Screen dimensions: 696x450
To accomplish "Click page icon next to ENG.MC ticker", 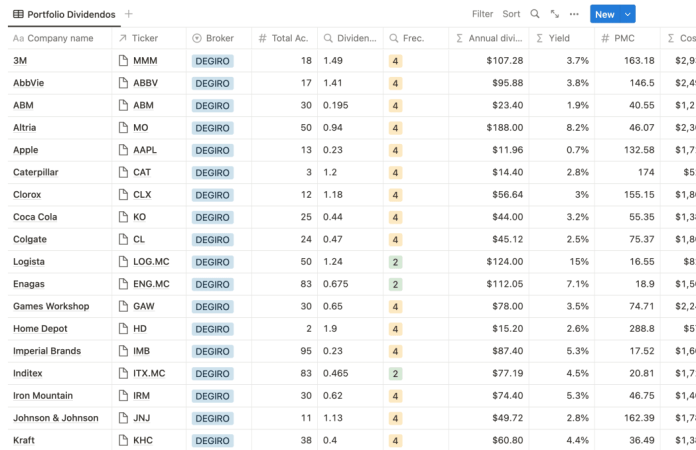I will coord(123,284).
